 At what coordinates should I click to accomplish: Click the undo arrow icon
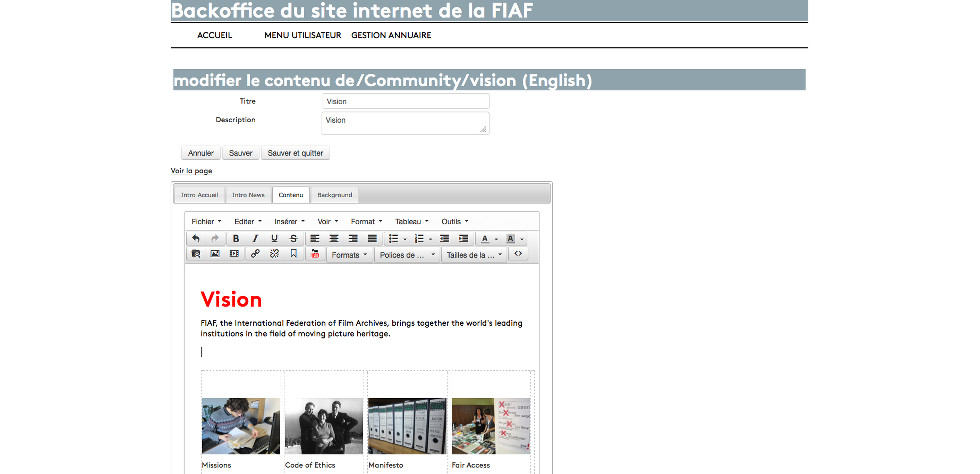point(196,239)
